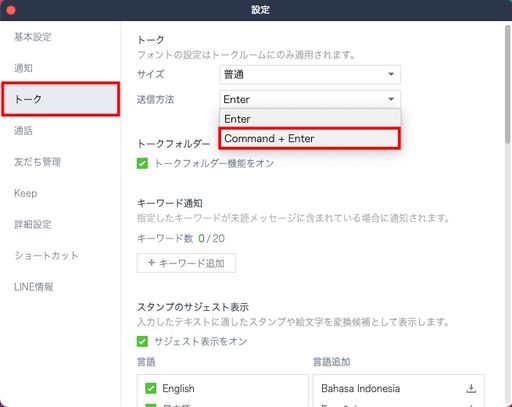
Task: Toggle the サジェスト表示をオン checkbox
Action: 142,341
